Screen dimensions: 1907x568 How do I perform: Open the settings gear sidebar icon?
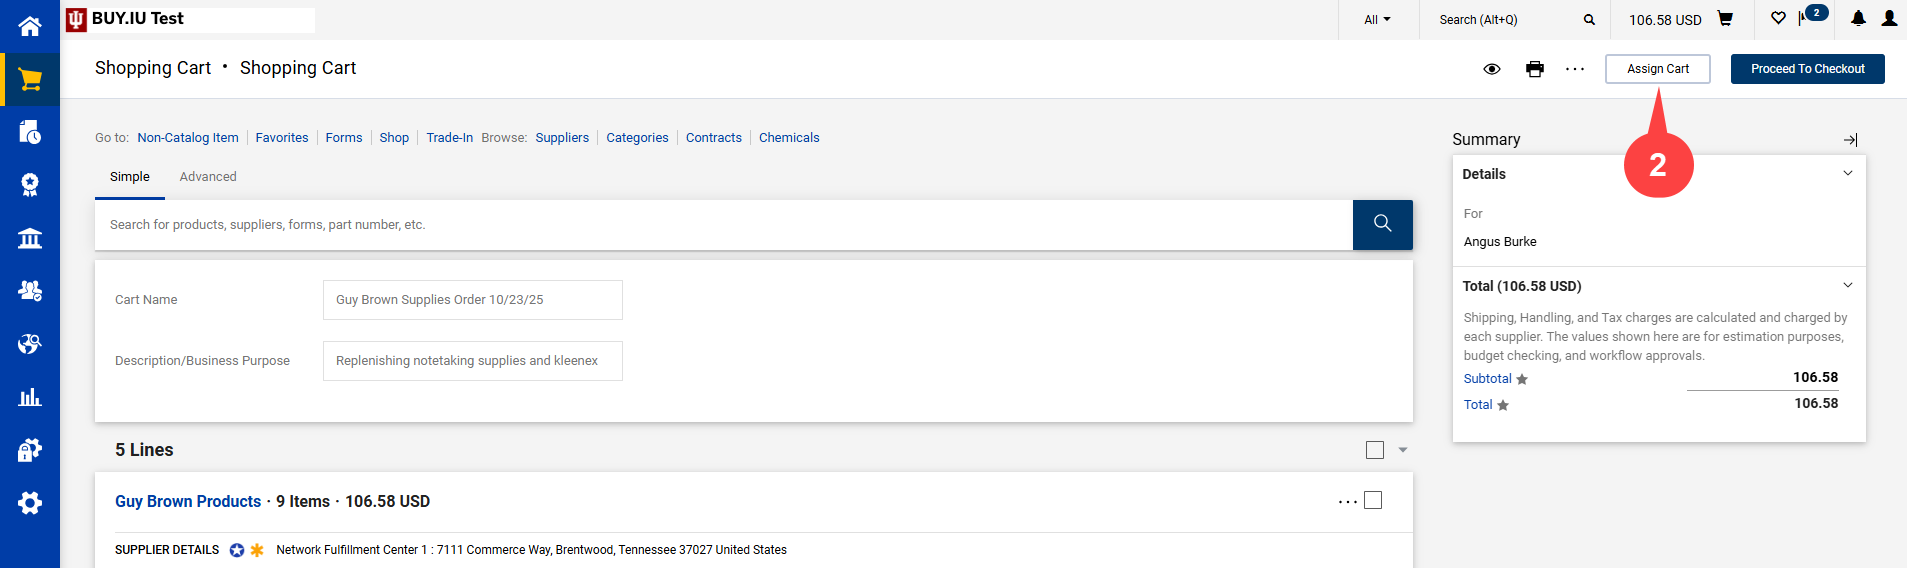[x=30, y=503]
